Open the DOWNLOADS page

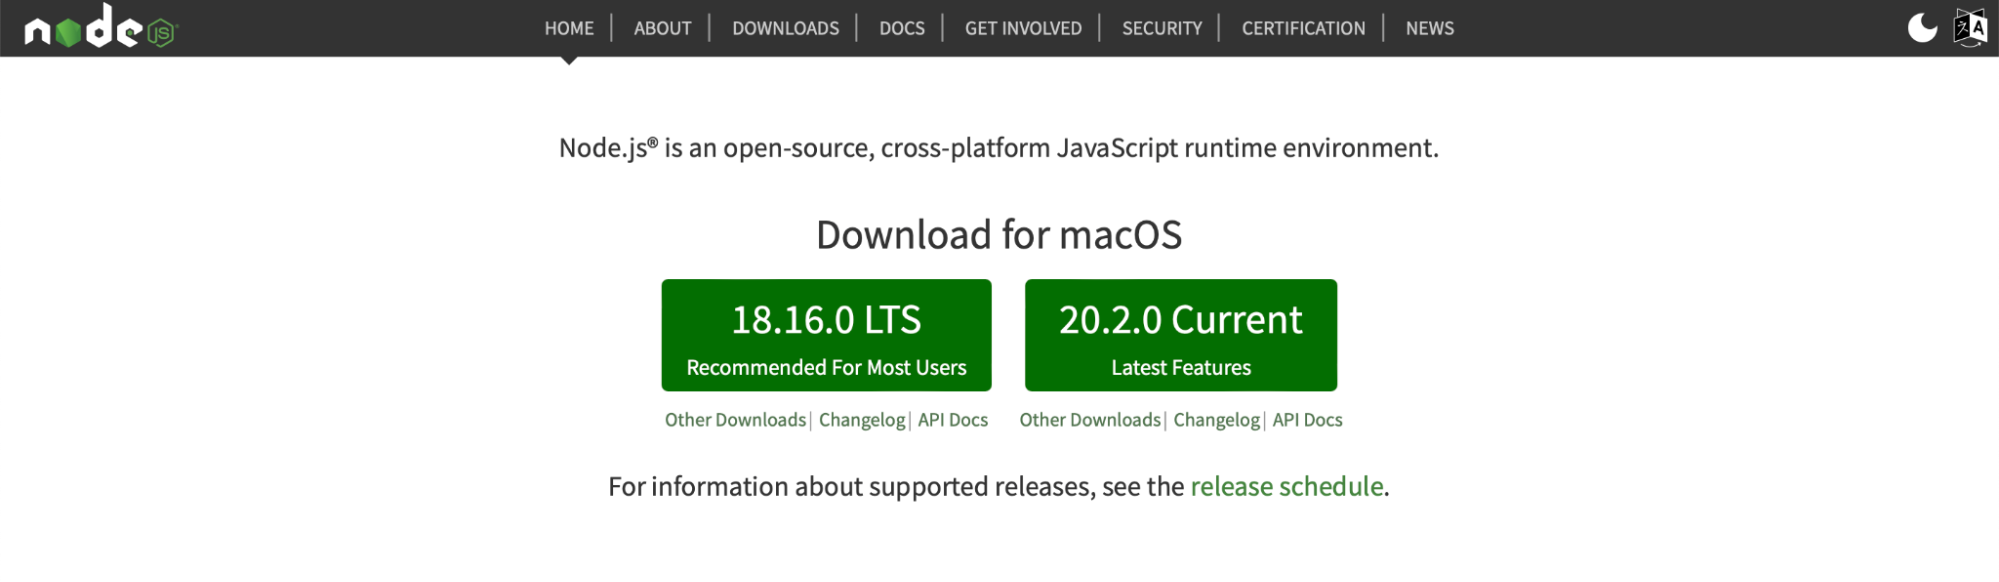(x=785, y=28)
